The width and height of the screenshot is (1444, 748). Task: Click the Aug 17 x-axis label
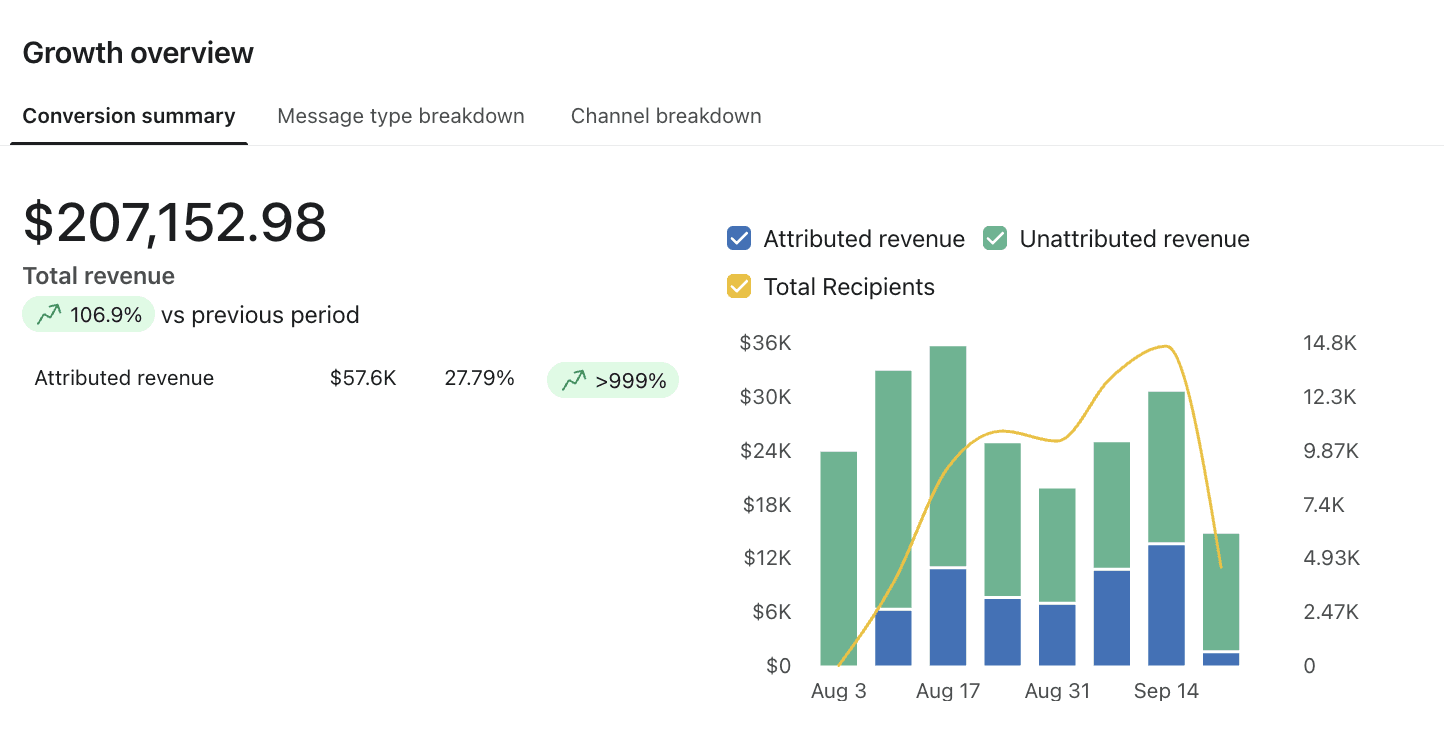pyautogui.click(x=948, y=691)
